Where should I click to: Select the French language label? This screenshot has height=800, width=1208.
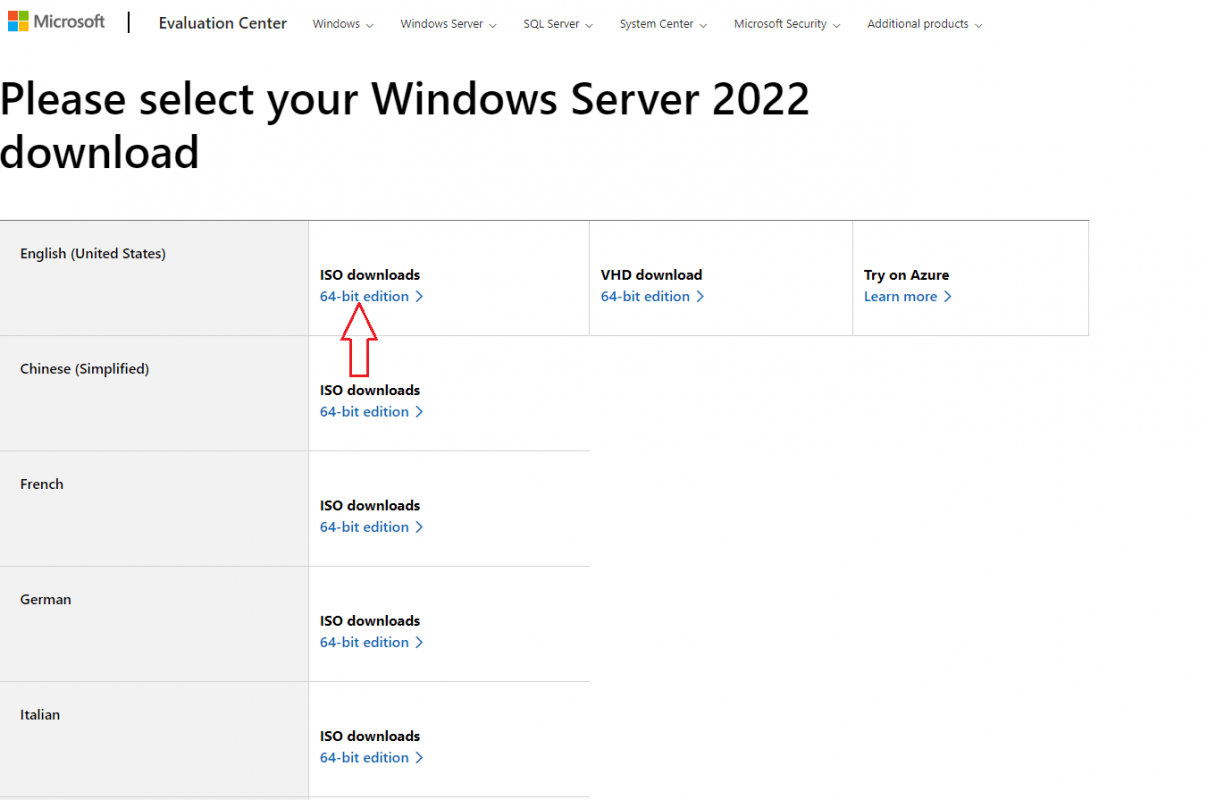pyautogui.click(x=42, y=484)
